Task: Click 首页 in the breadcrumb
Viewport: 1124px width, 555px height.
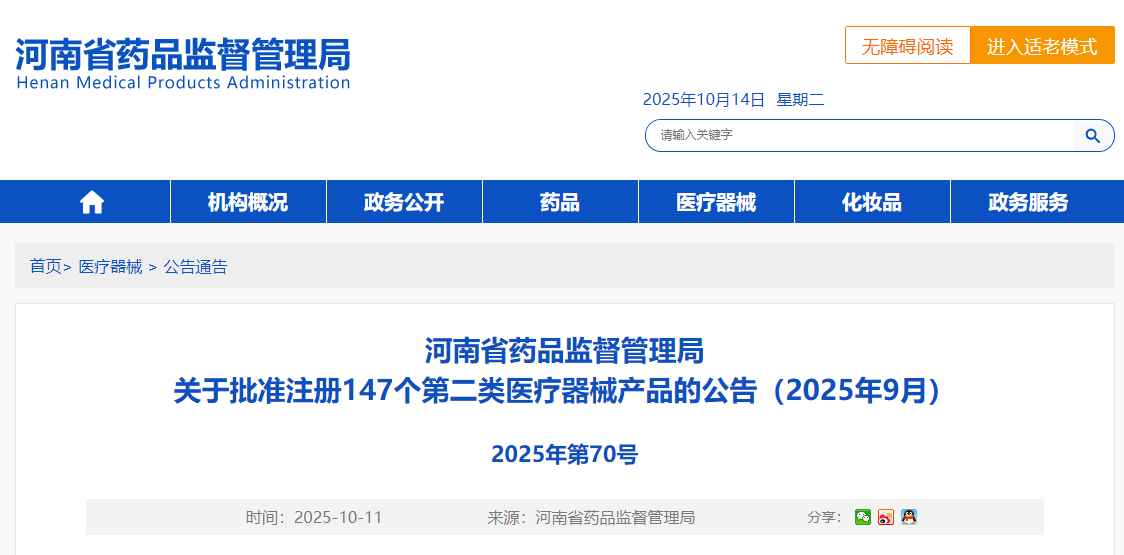Action: (x=45, y=267)
